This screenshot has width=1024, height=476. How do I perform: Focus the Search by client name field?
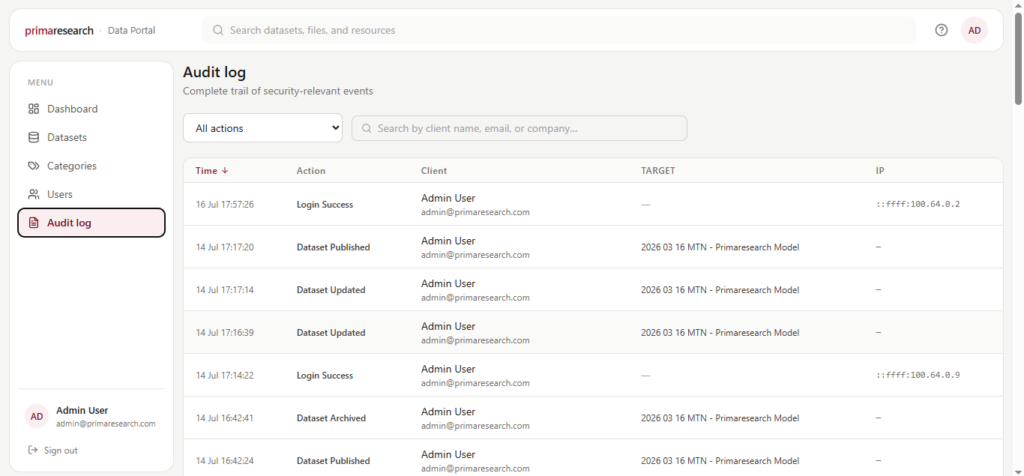click(519, 129)
